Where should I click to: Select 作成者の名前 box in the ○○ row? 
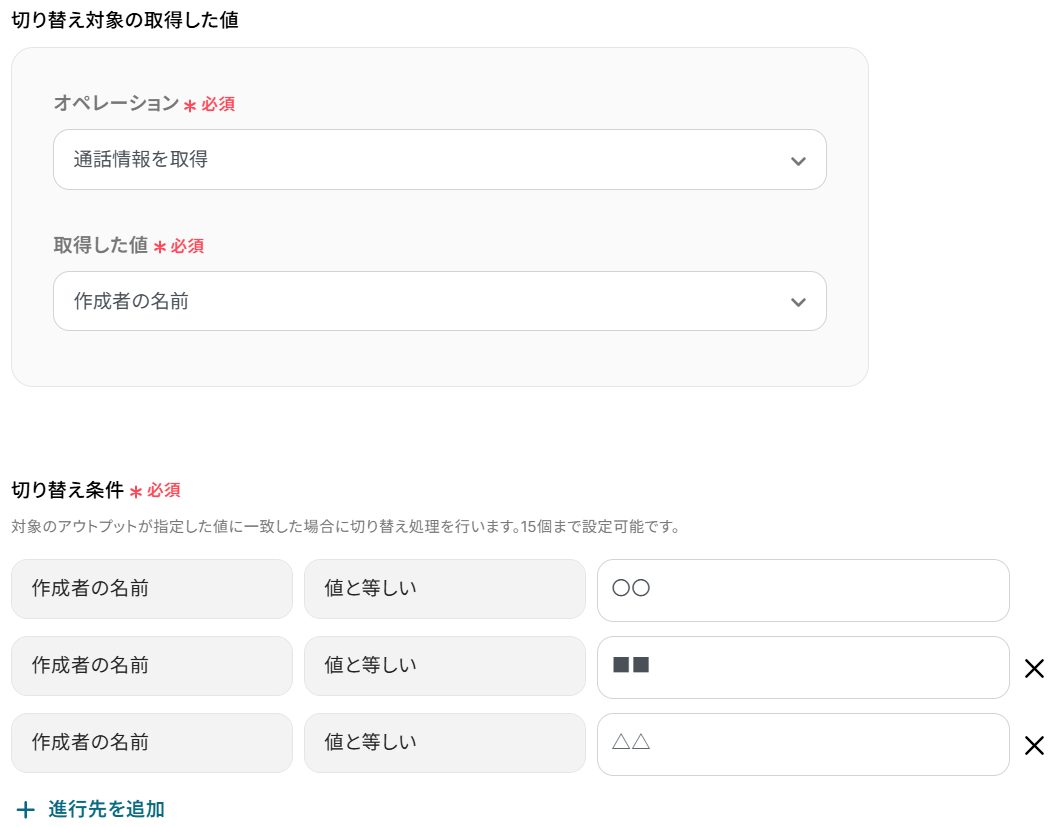coord(151,589)
